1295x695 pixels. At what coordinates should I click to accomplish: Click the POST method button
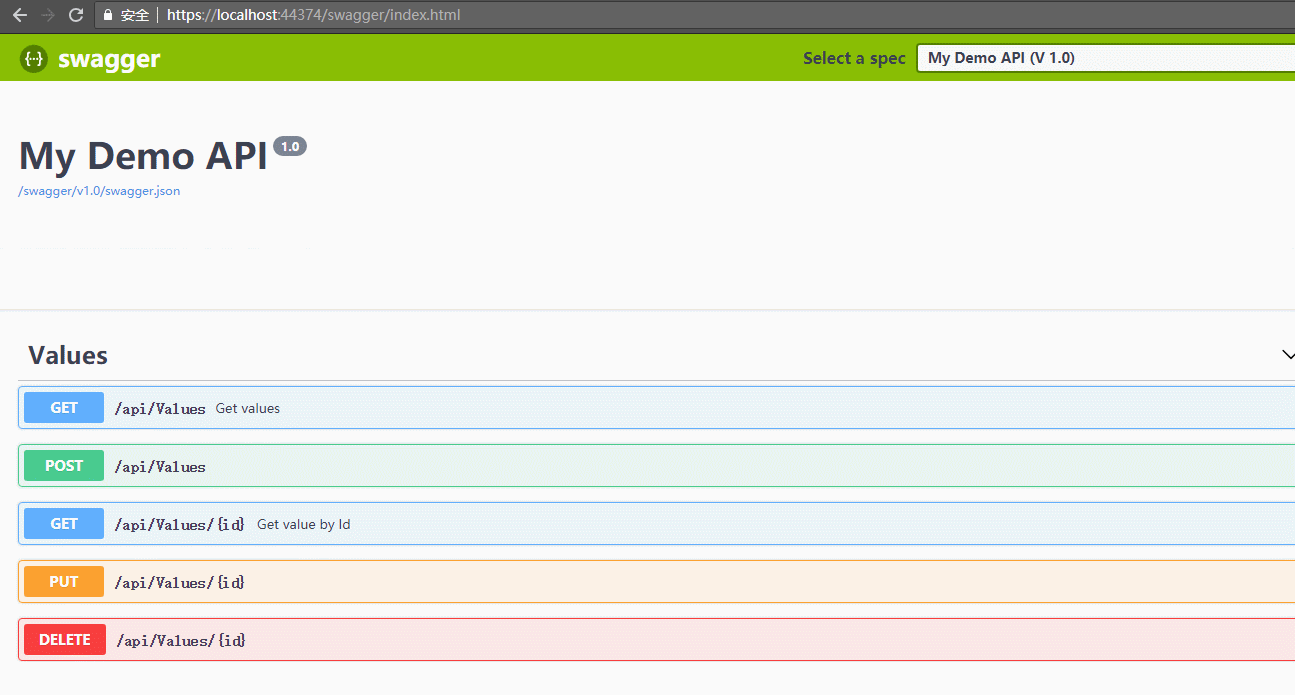(x=64, y=466)
